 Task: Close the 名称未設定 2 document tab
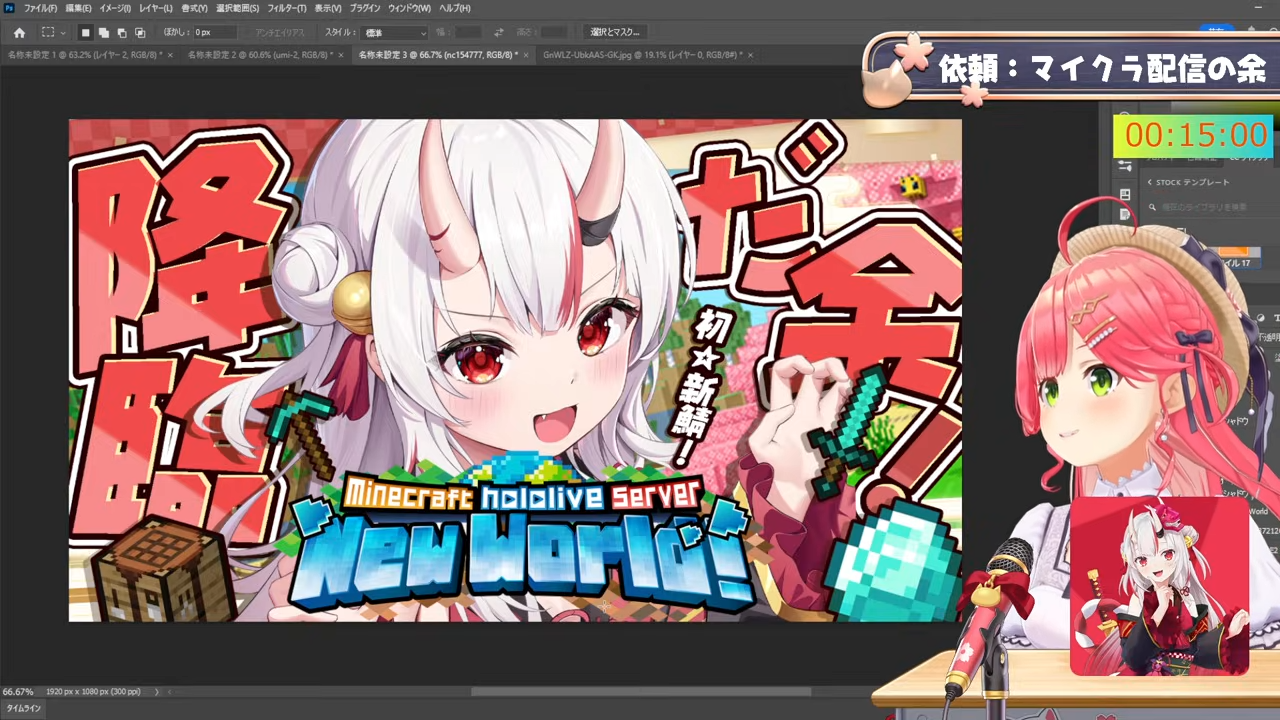coord(342,55)
